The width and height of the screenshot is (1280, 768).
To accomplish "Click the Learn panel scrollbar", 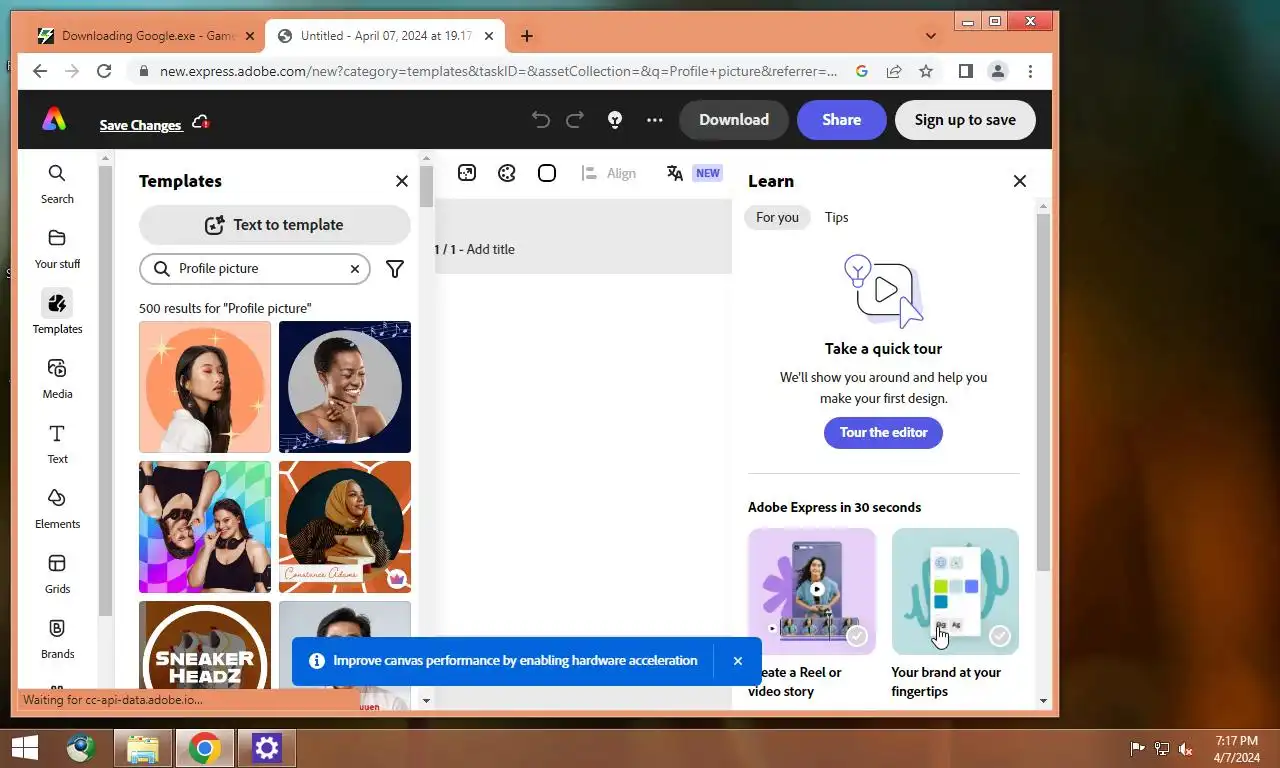I will coord(1043,393).
